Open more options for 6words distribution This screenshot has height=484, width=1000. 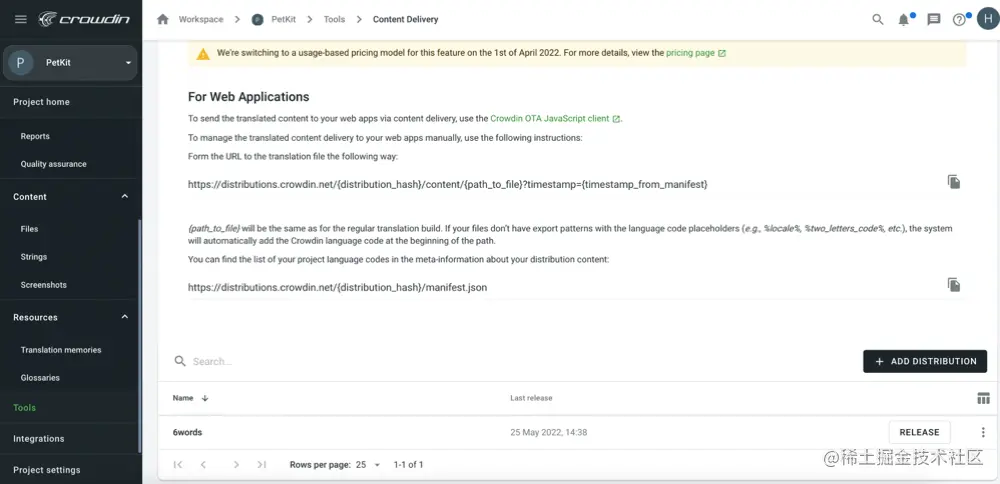(983, 432)
